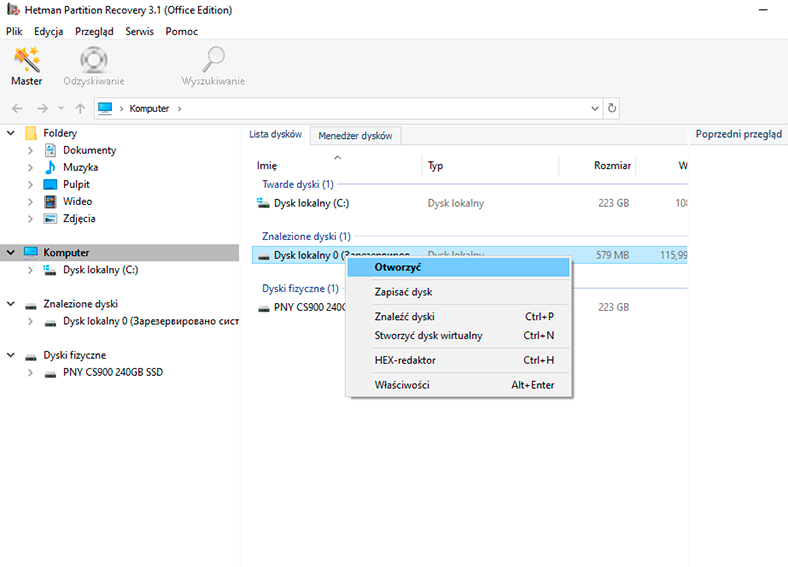Choose Otworzyć in context menu
This screenshot has width=788, height=567.
click(x=459, y=267)
